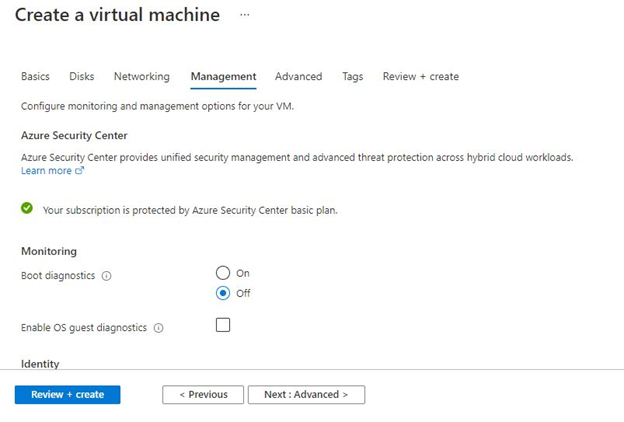Screen dimensions: 624x422
Task: Switch to the Advanced tab
Action: click(298, 77)
